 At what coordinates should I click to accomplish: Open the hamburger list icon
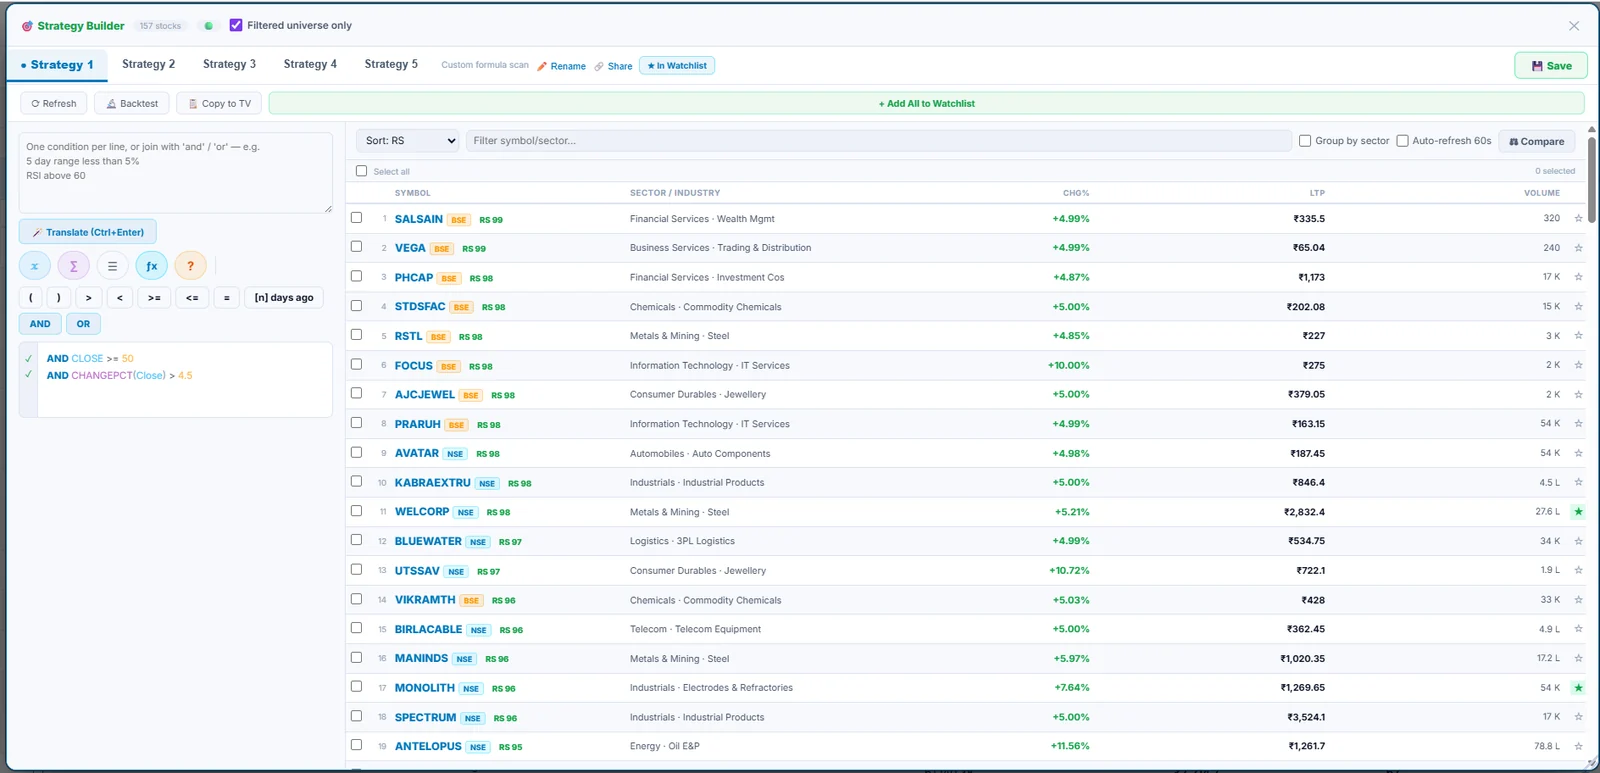coord(112,266)
